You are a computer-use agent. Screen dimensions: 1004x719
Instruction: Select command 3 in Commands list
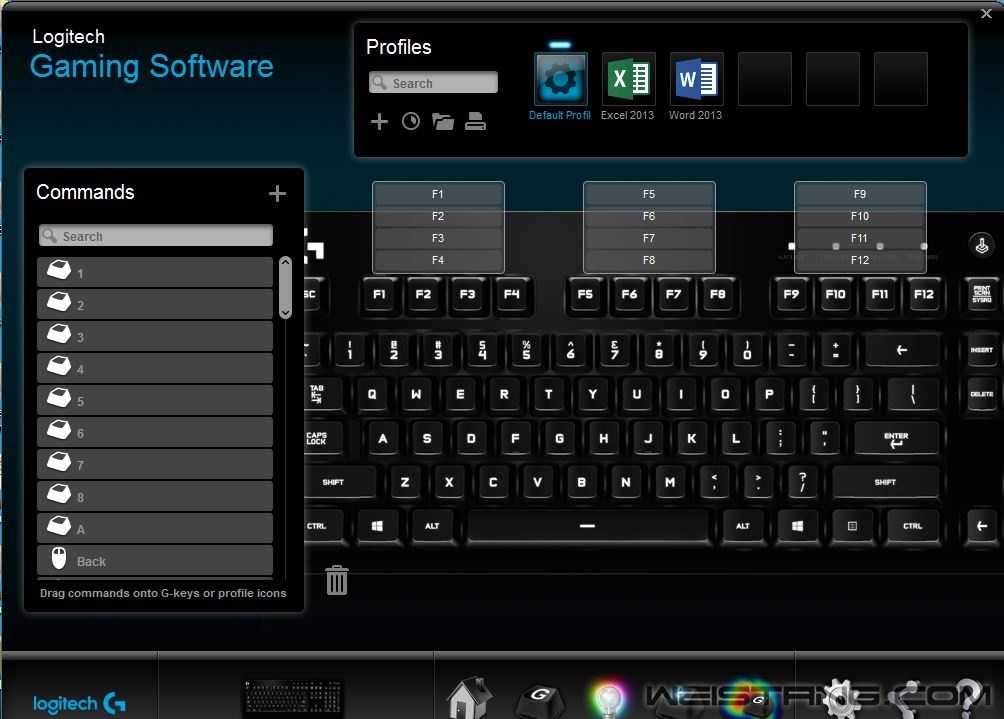coord(155,336)
